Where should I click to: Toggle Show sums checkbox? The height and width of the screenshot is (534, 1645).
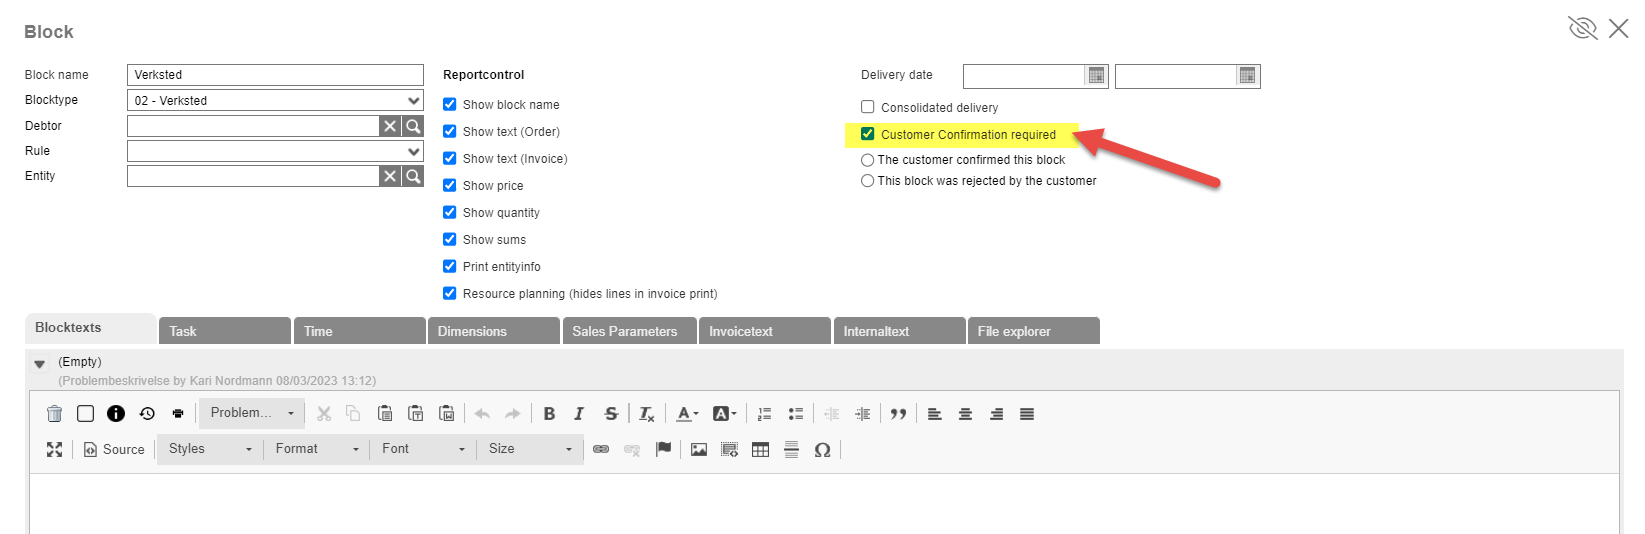[x=450, y=239]
